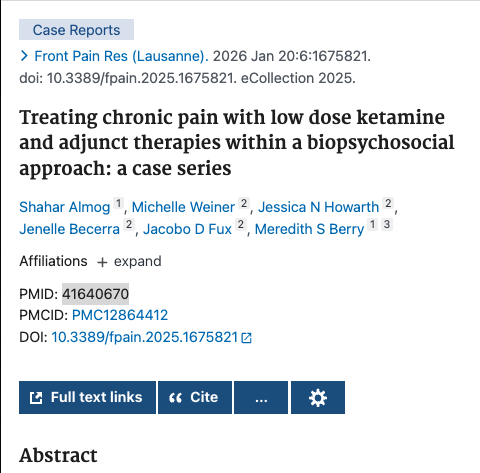Click the quotation mark Cite icon
Screen dimensions: 480x473
point(176,398)
